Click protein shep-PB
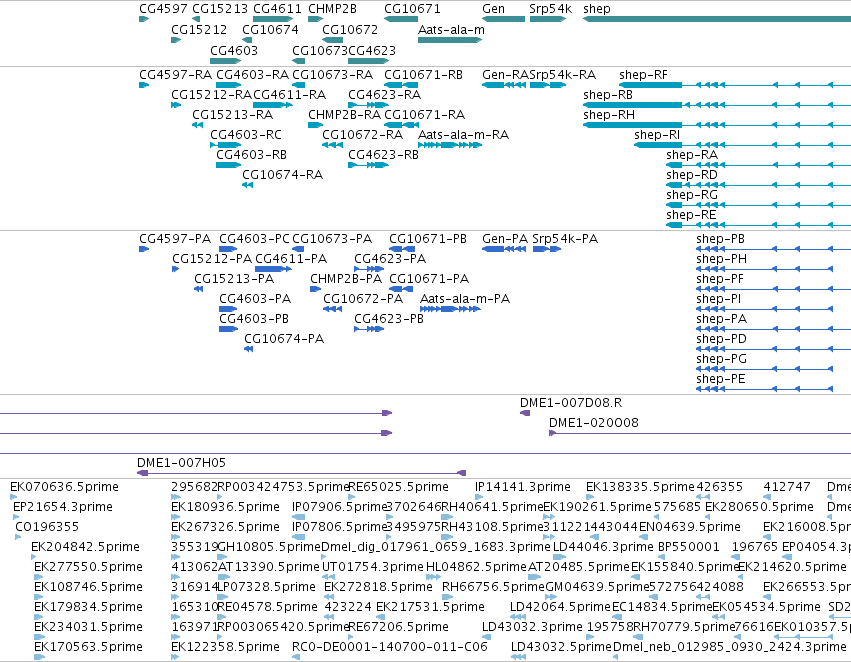 point(720,239)
